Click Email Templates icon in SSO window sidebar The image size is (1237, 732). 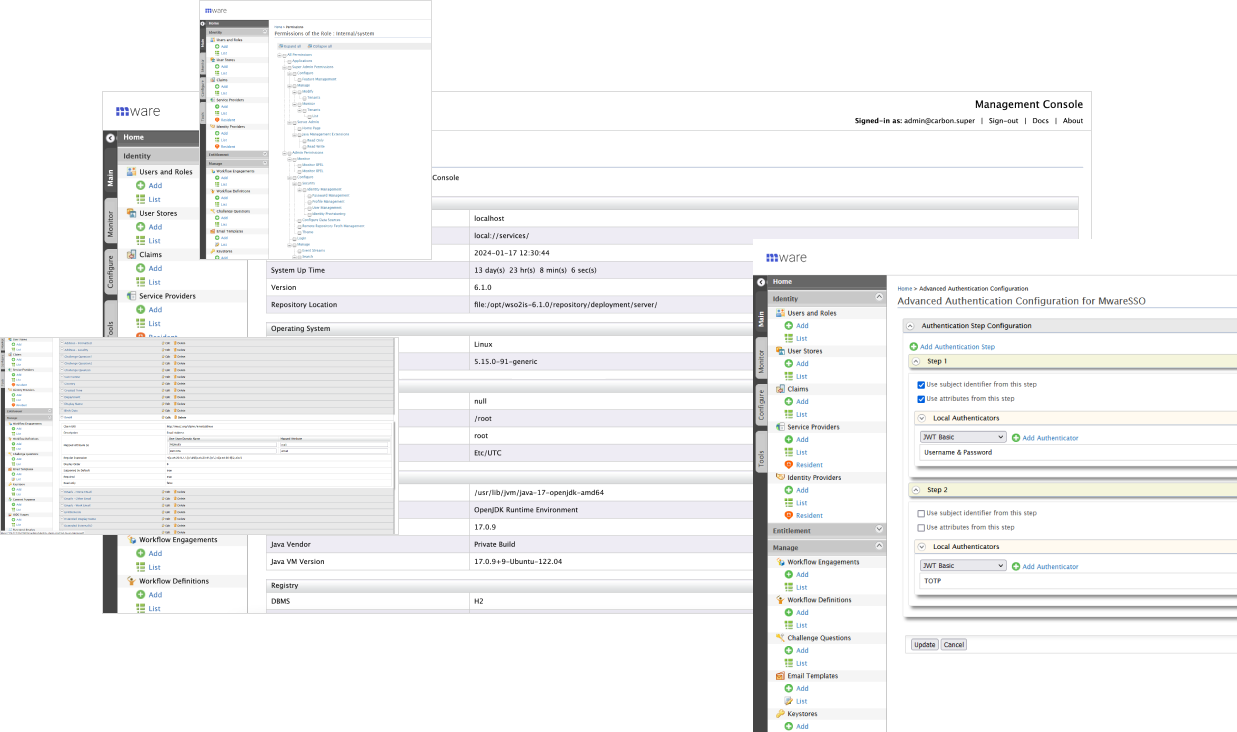tap(779, 676)
